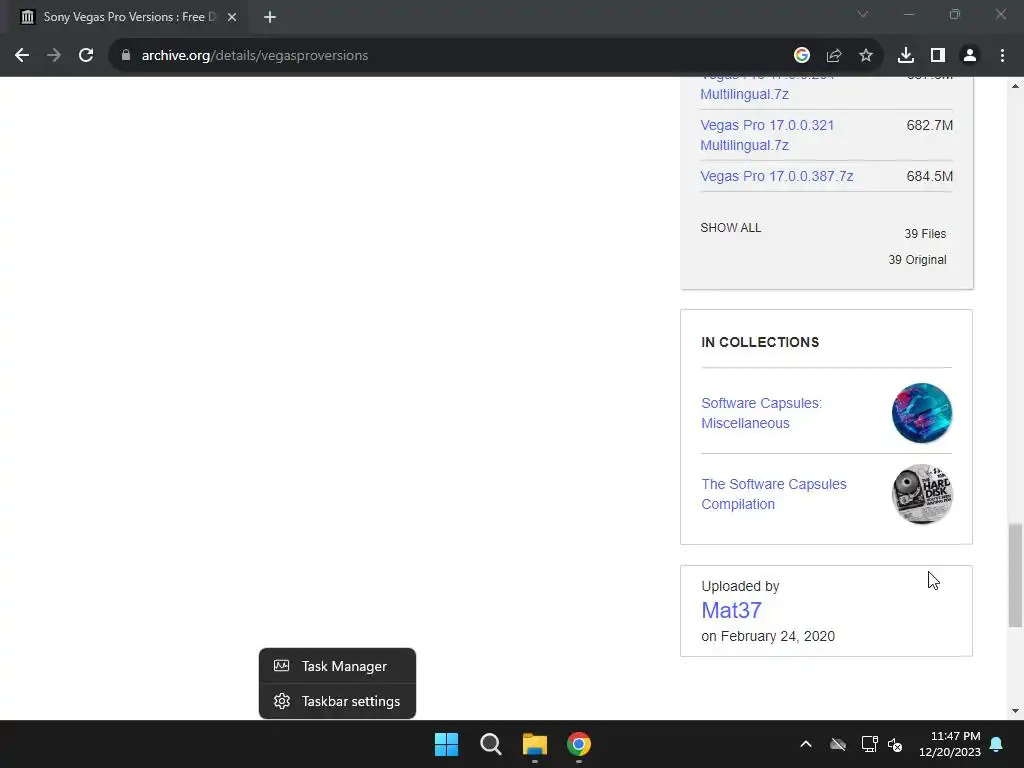Click the page vertical scrollbar thumb
This screenshot has width=1024, height=768.
(1015, 575)
